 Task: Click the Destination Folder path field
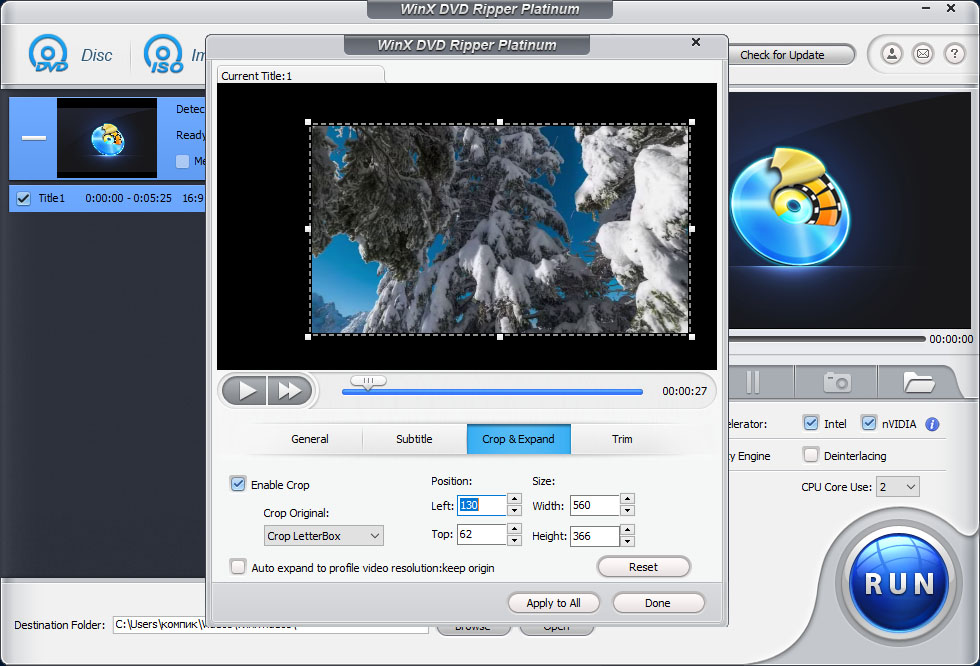tap(270, 624)
